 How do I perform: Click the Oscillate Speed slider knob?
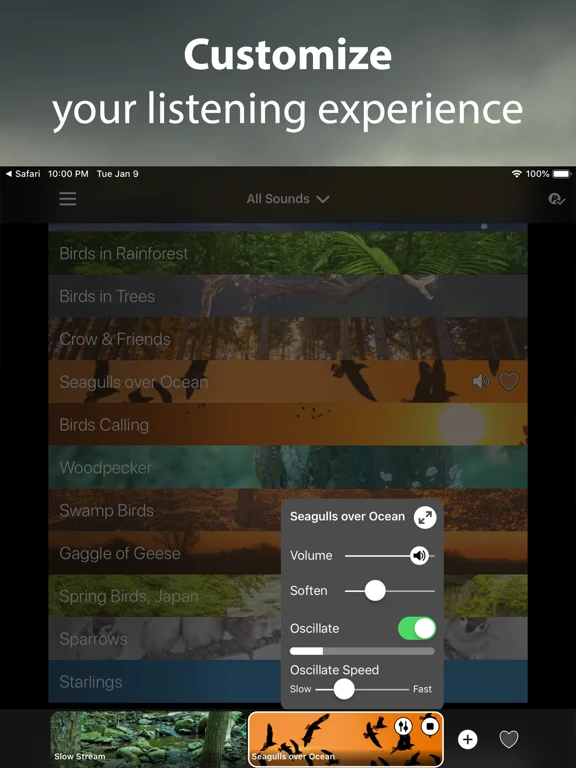point(344,689)
